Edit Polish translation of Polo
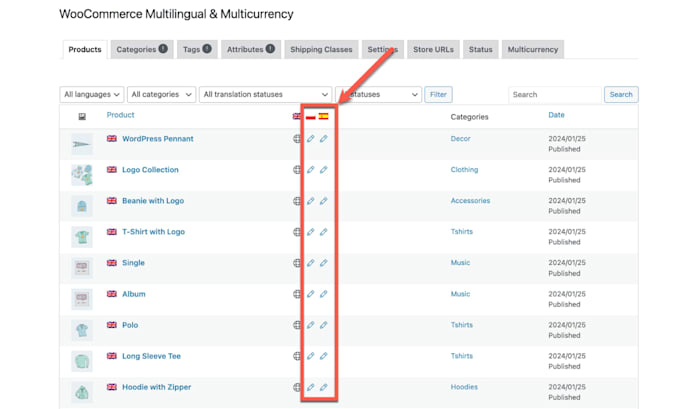The width and height of the screenshot is (680, 409). [311, 325]
